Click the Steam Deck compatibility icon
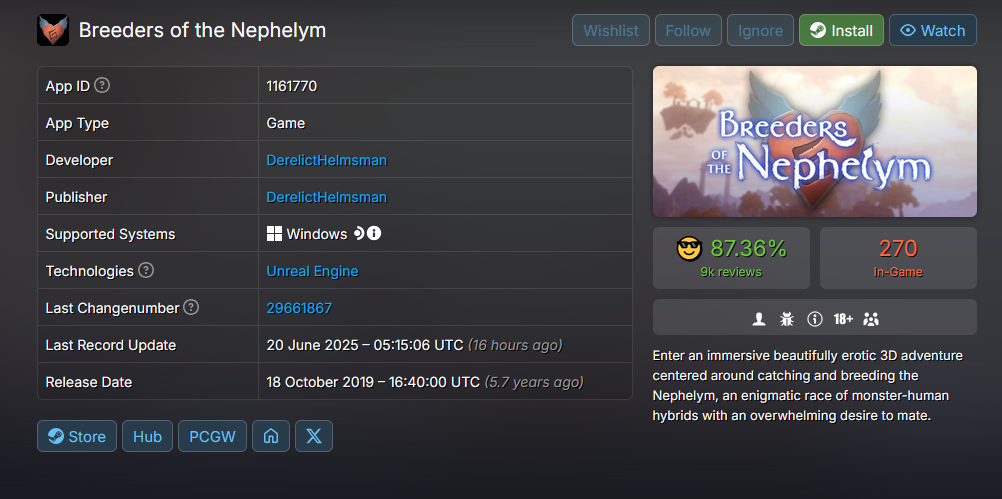This screenshot has height=499, width=1002. click(x=358, y=233)
